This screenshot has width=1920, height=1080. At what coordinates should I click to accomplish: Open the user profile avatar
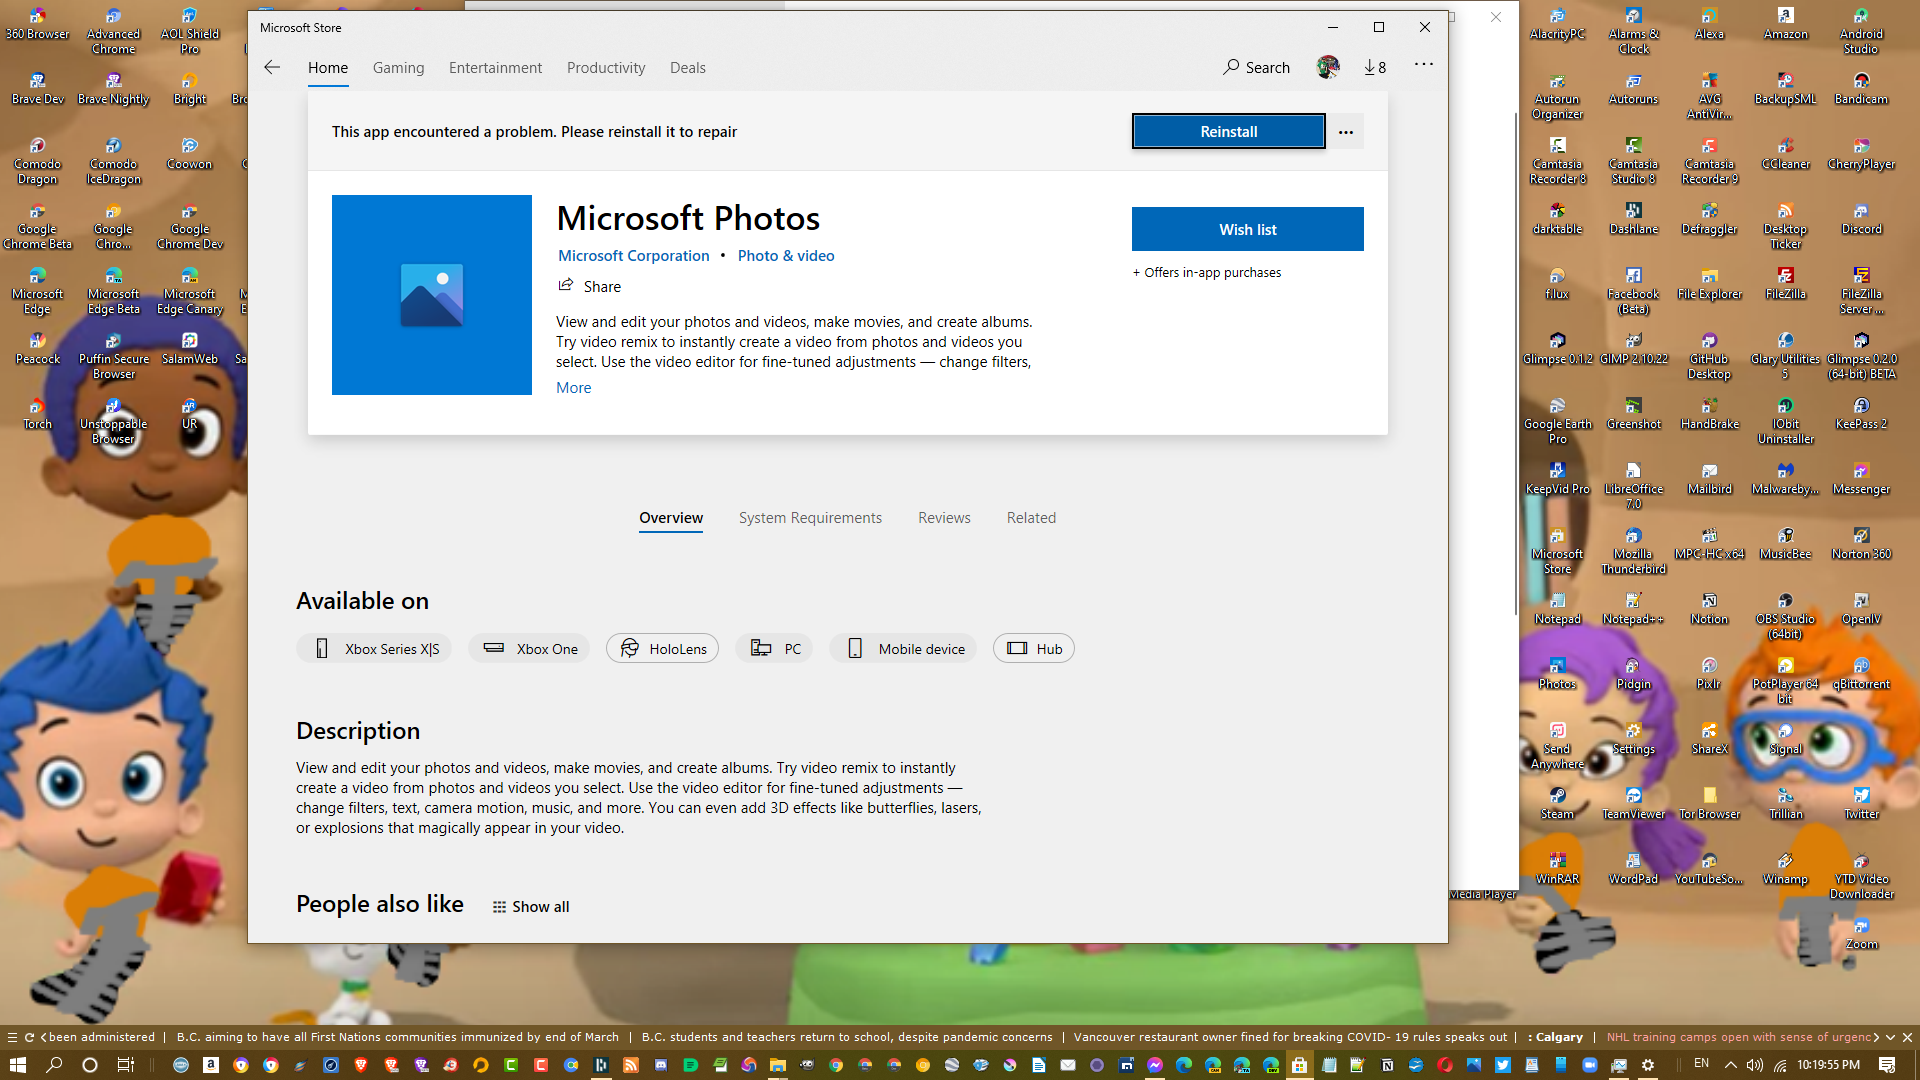[1328, 67]
